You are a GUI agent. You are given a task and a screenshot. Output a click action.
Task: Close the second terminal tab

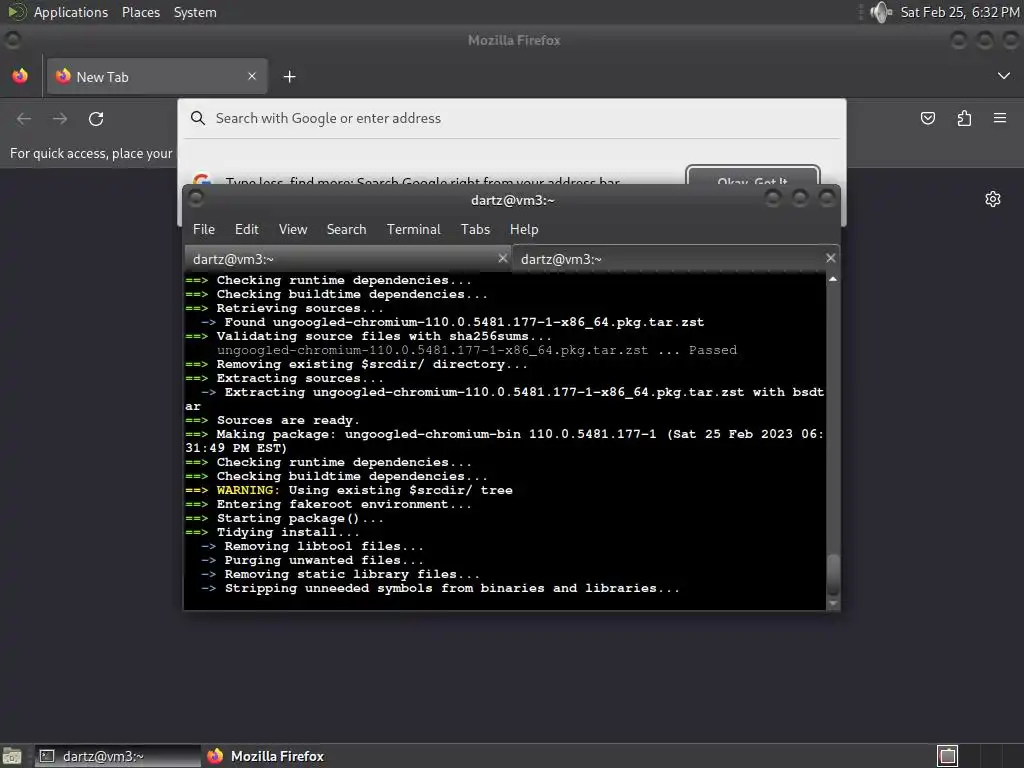click(831, 259)
